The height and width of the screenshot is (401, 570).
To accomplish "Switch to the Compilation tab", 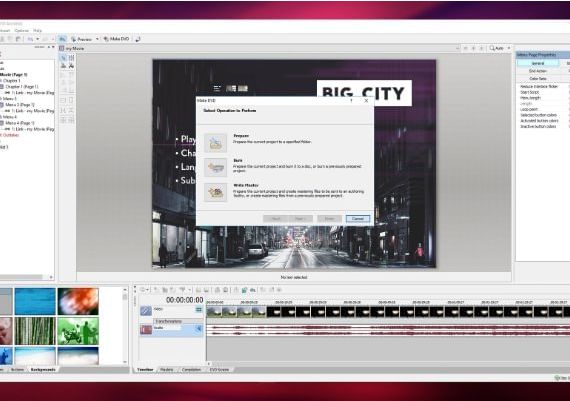I will (191, 370).
